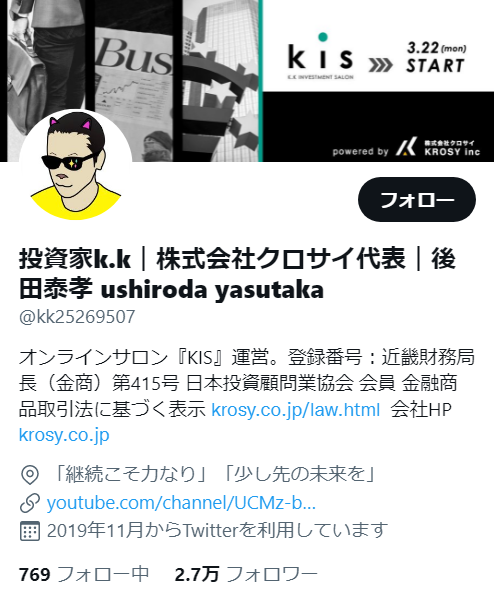This screenshot has height=599, width=494.
Task: Open the cartoon profile avatar picture
Action: pyautogui.click(x=76, y=165)
